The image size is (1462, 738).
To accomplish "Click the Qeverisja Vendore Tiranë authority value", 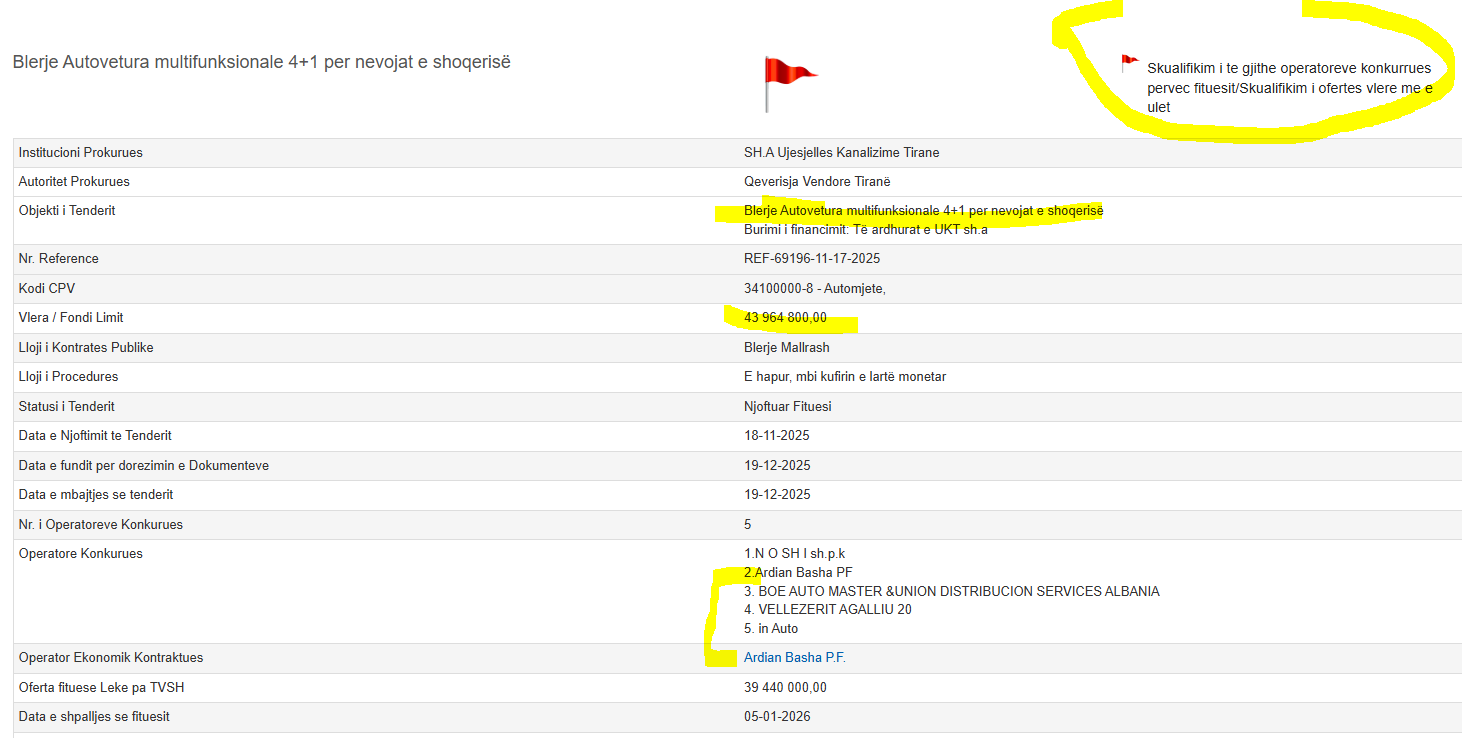I will tap(816, 182).
